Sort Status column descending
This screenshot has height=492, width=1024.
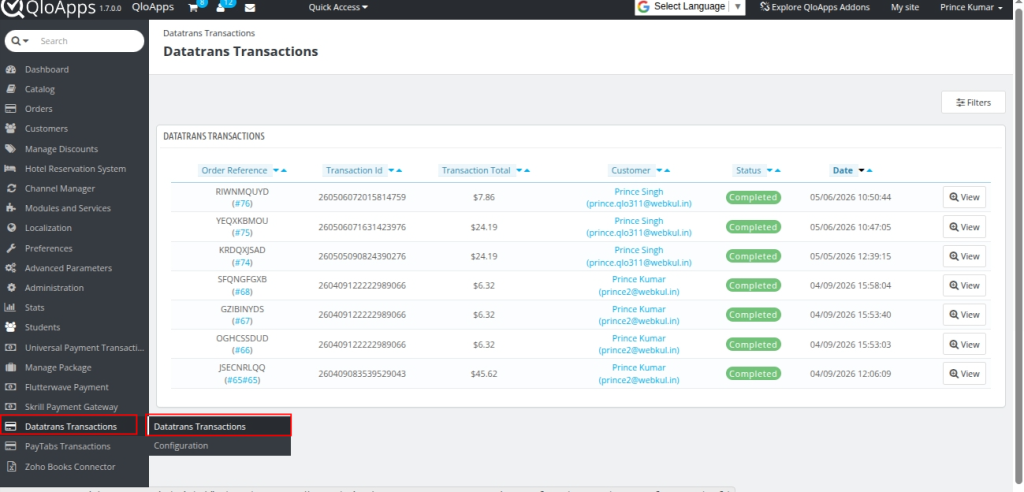click(x=770, y=171)
